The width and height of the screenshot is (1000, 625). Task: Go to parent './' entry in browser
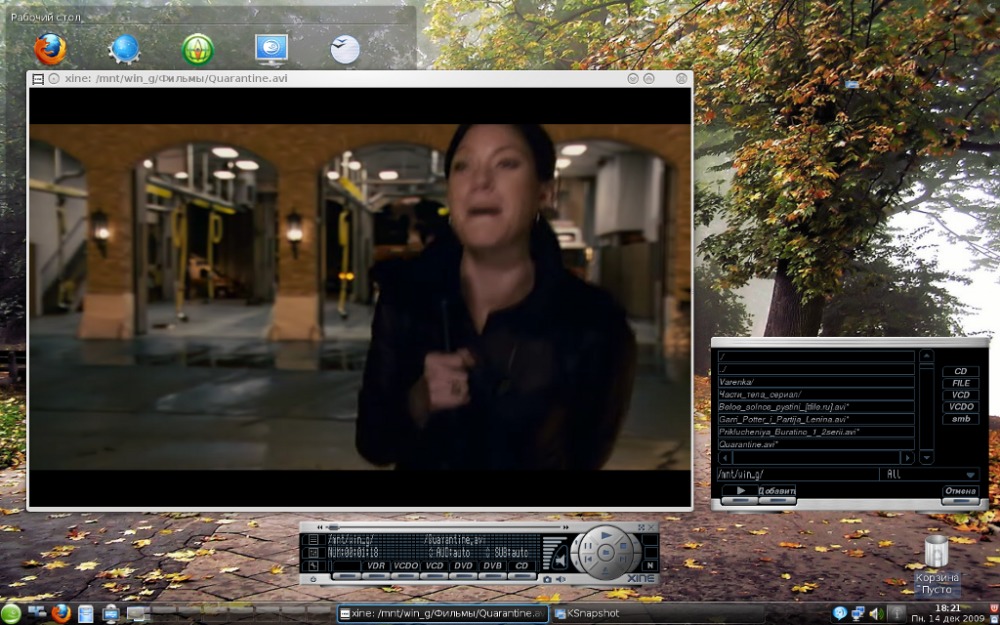click(x=816, y=369)
